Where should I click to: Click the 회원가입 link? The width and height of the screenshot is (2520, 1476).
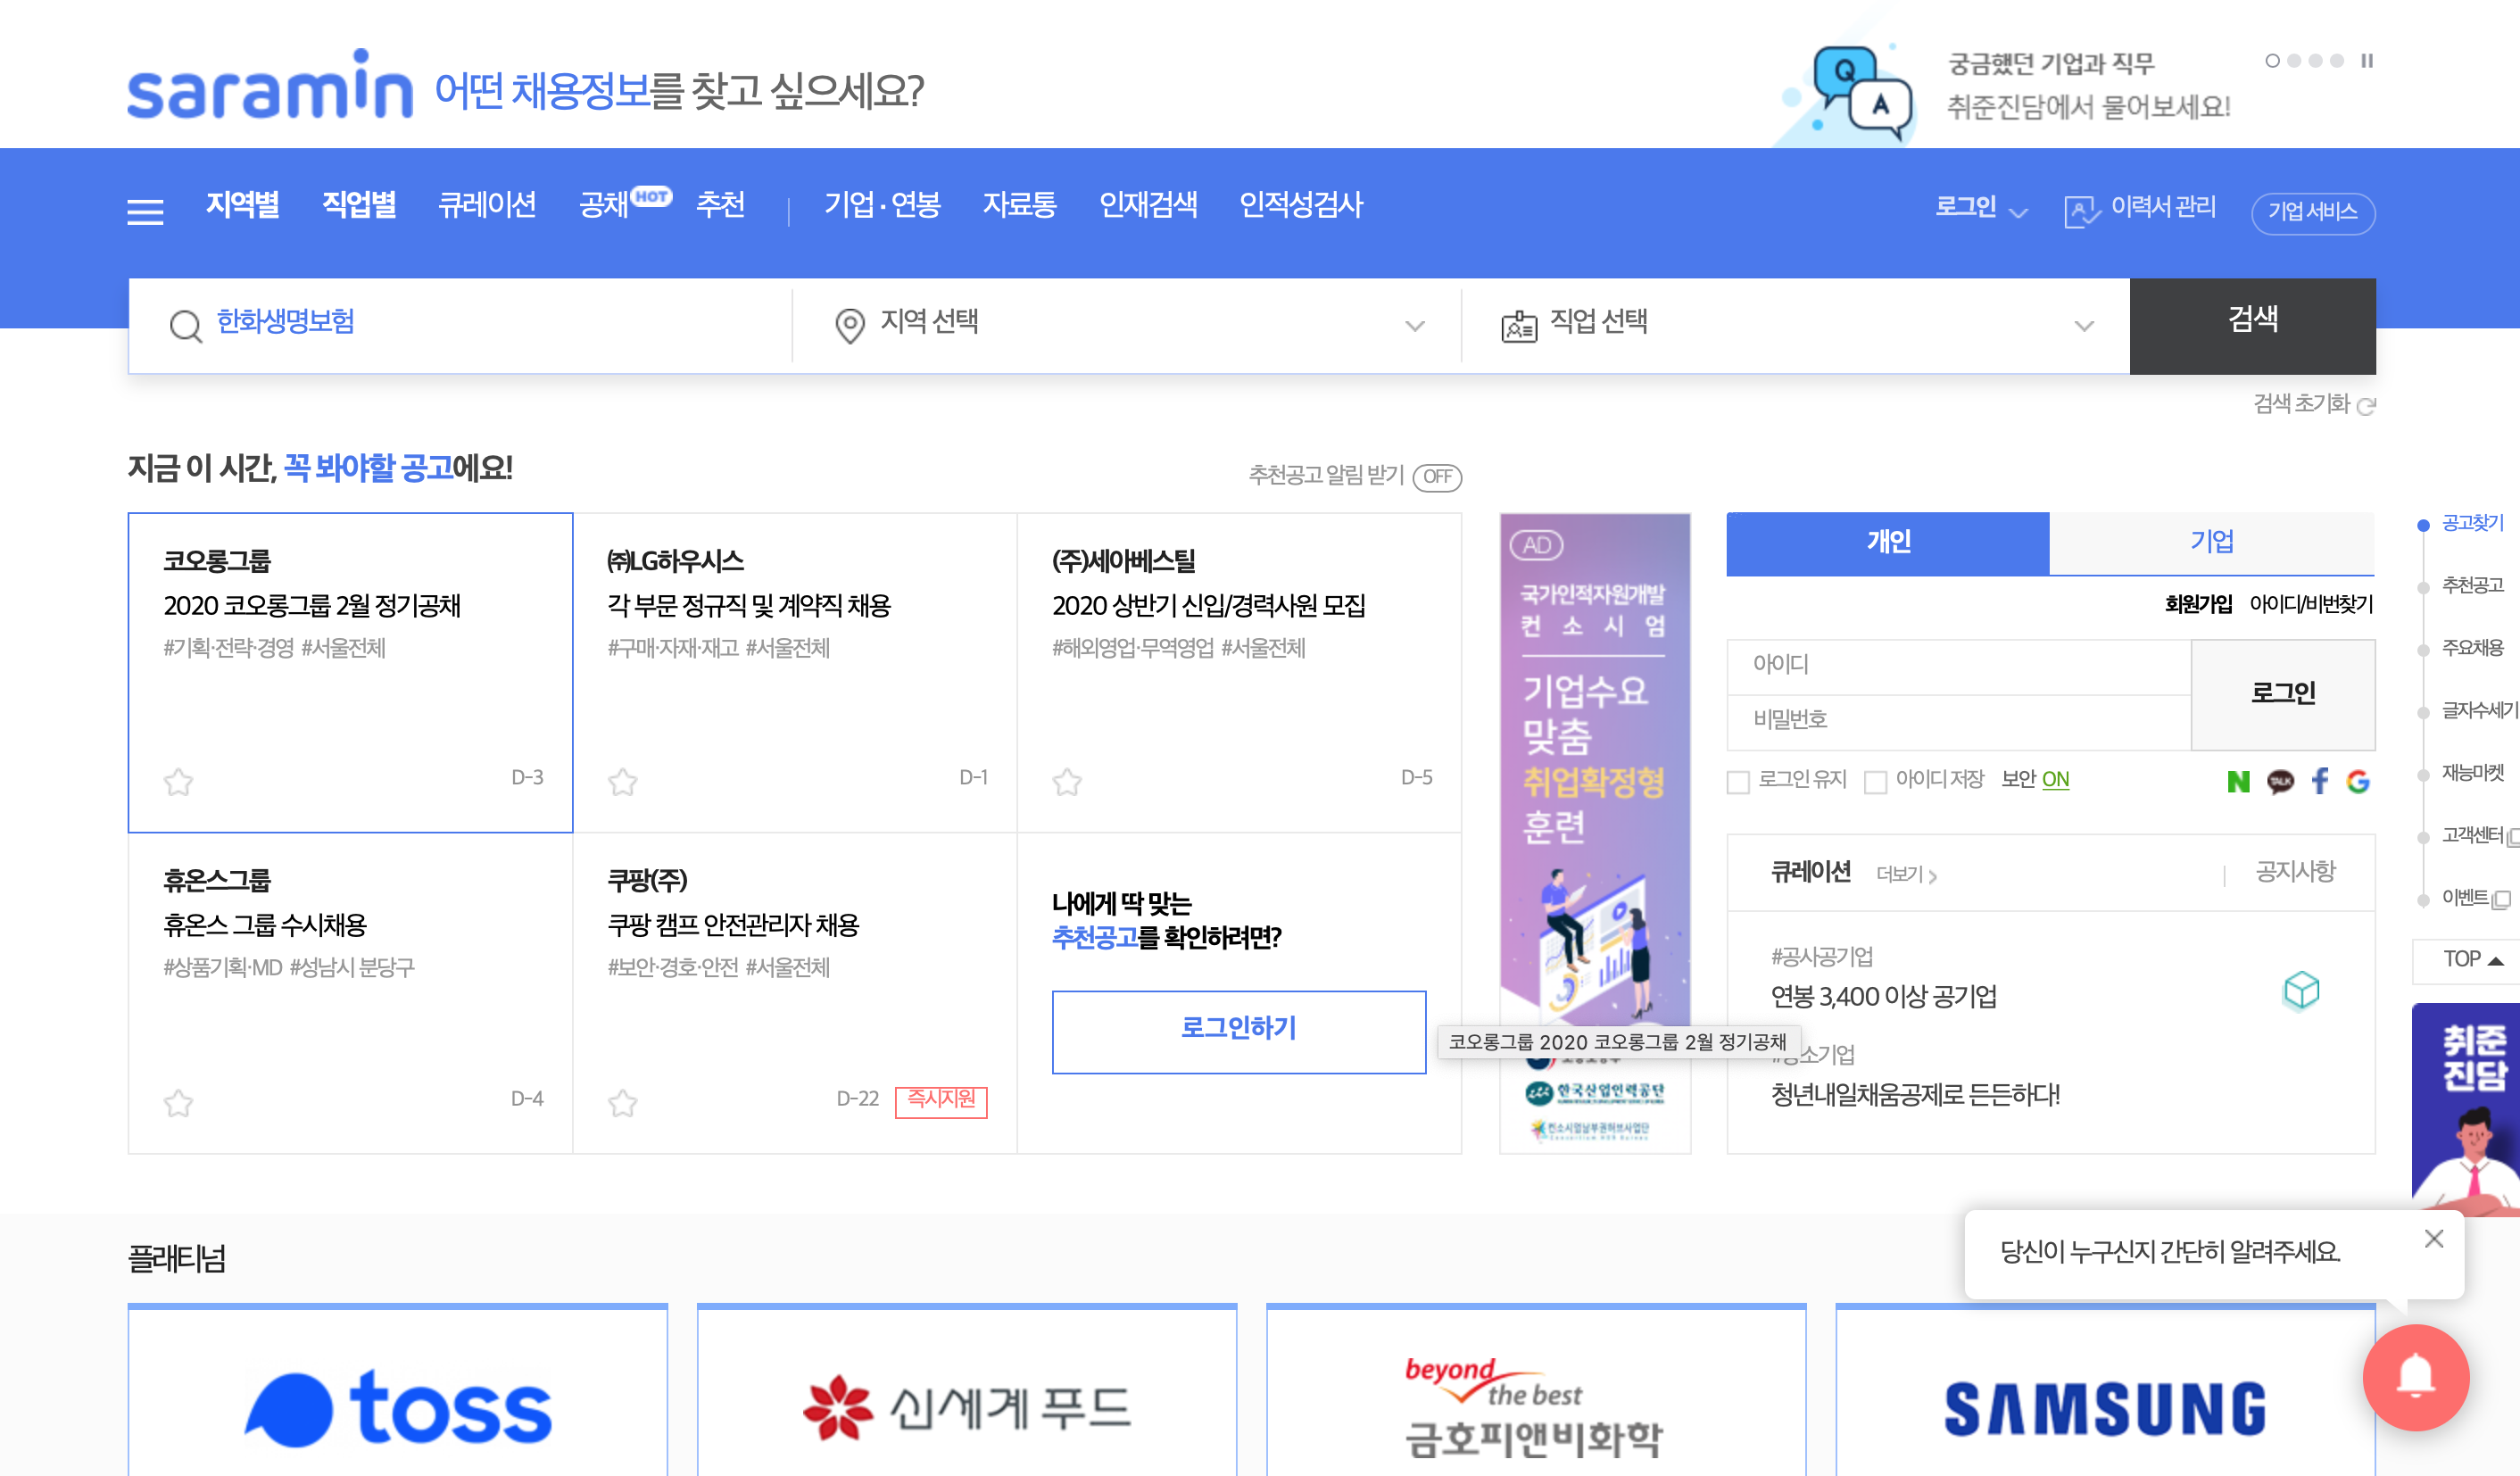[2198, 604]
